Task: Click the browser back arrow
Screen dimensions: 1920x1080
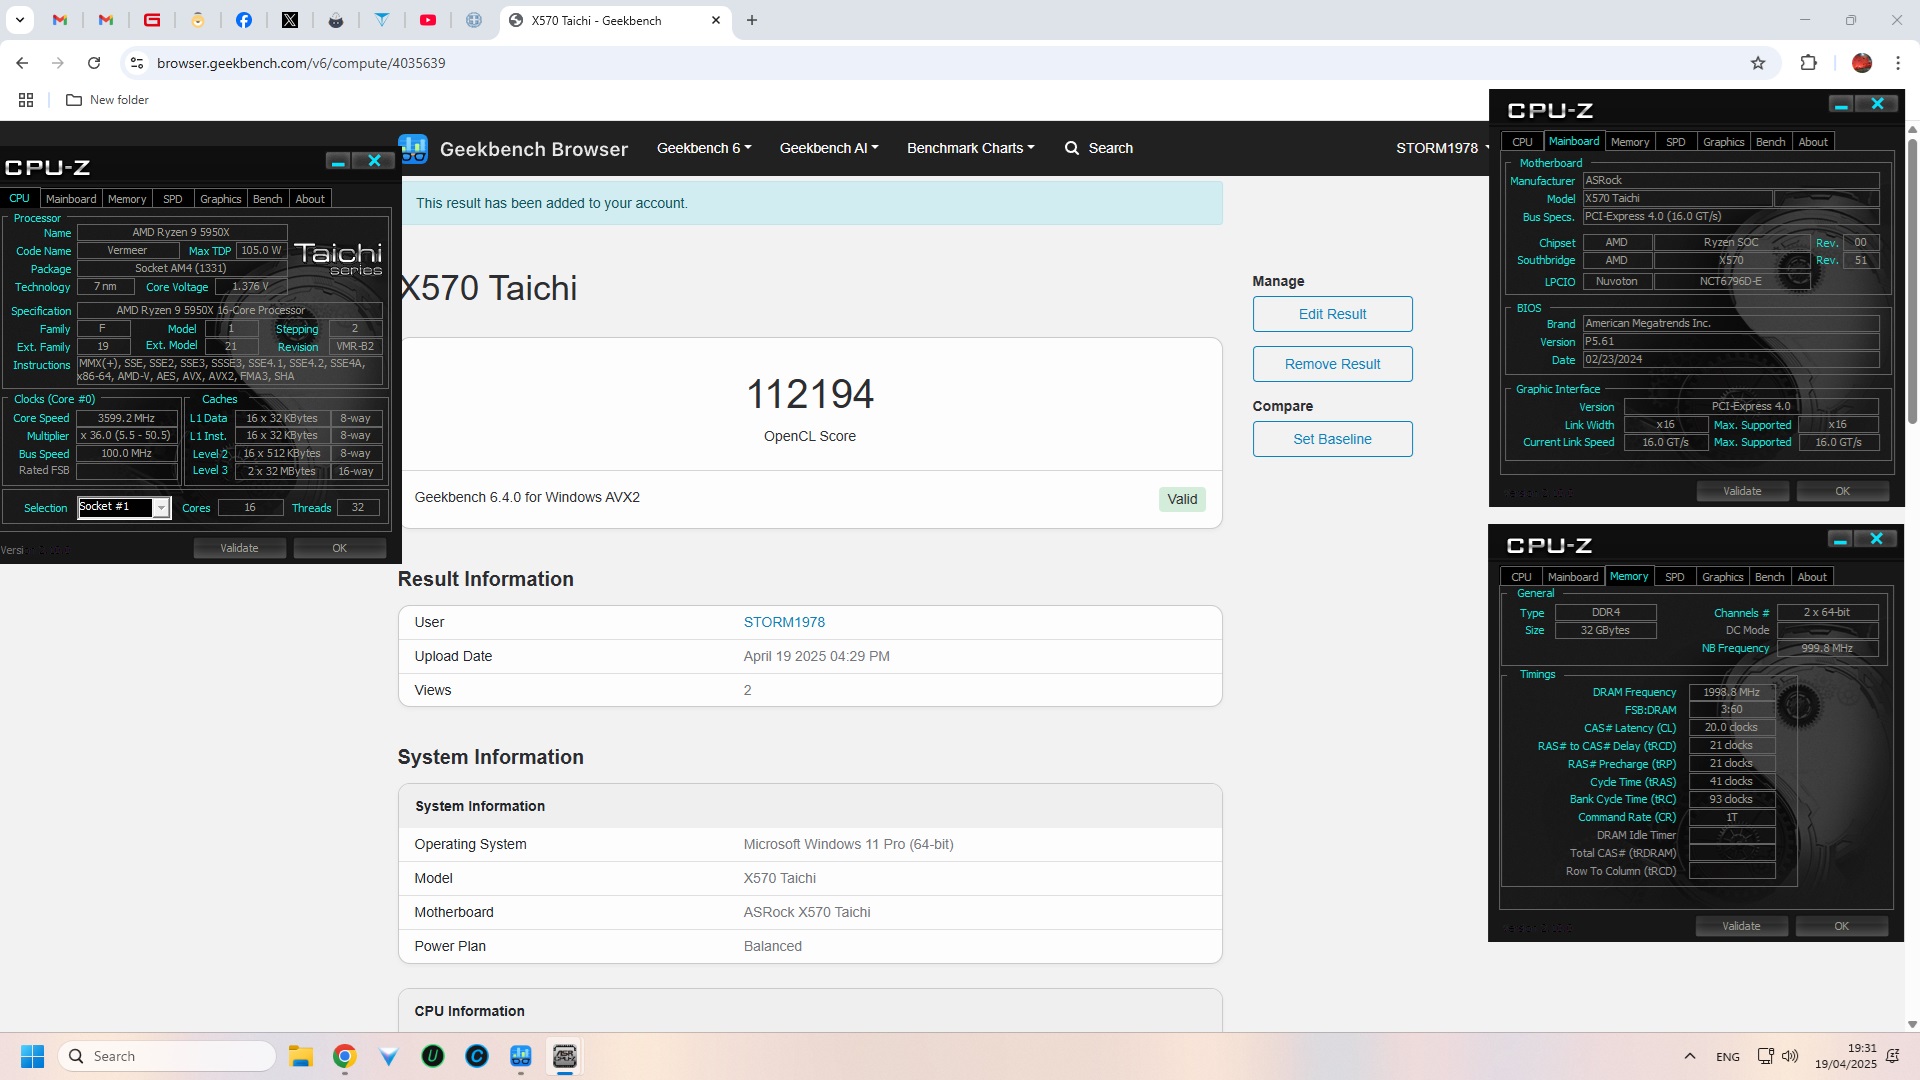Action: coord(22,63)
